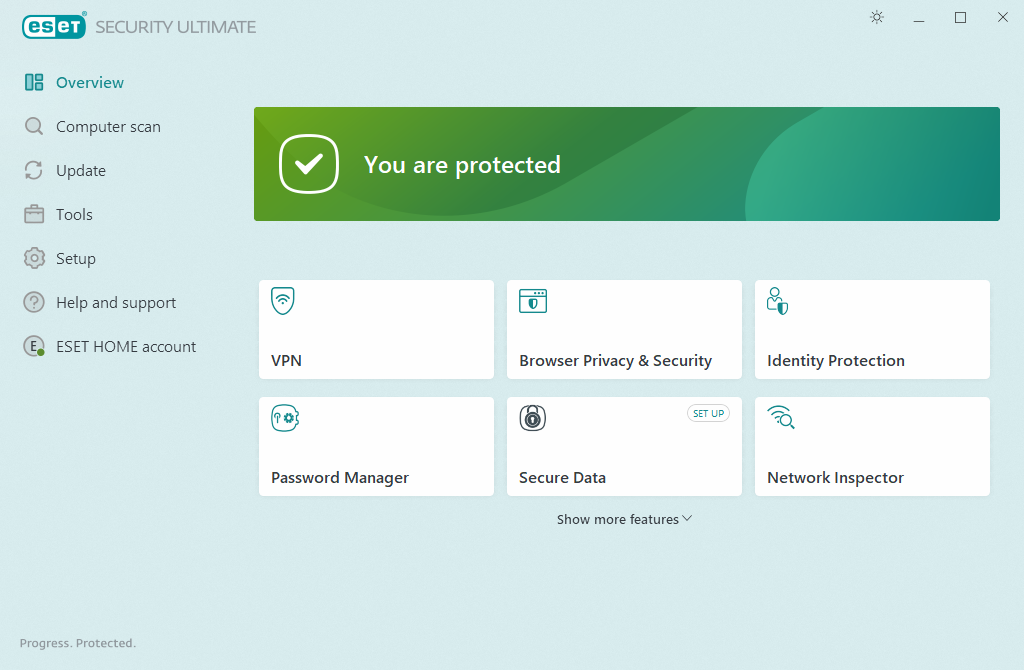Expand Show more features
The image size is (1024, 670).
coord(618,519)
